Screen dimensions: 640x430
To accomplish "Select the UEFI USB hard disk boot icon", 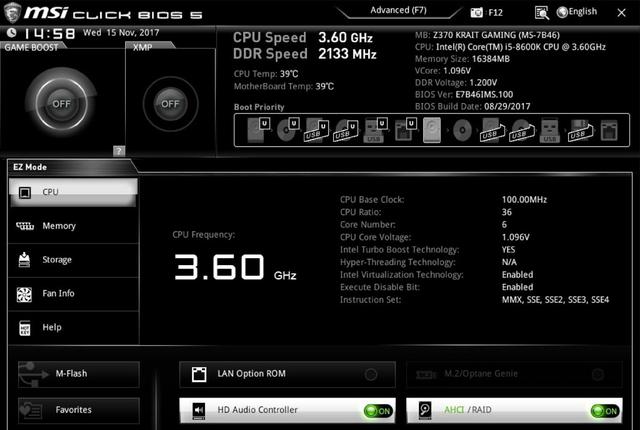I will 317,130.
